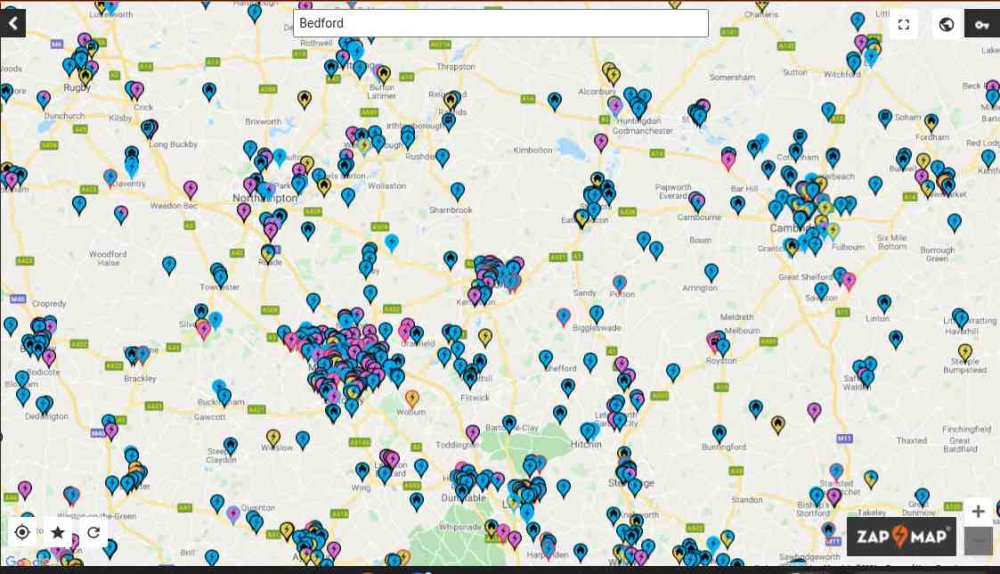Screen dimensions: 1000x574
Task: Select the pink pin above Toddington
Action: pos(473,434)
